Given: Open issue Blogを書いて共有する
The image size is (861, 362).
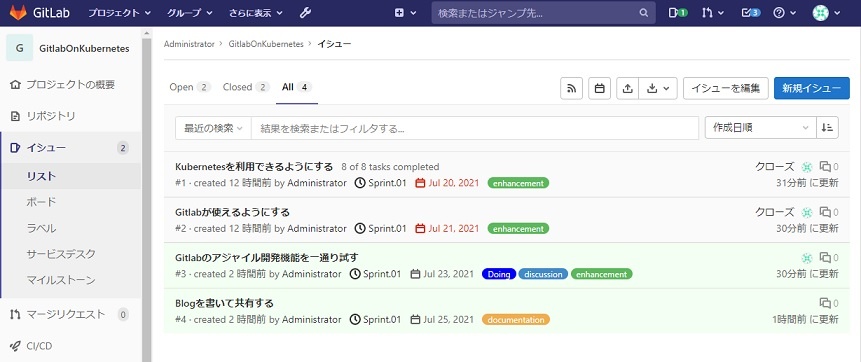Looking at the screenshot, I should click(x=224, y=303).
